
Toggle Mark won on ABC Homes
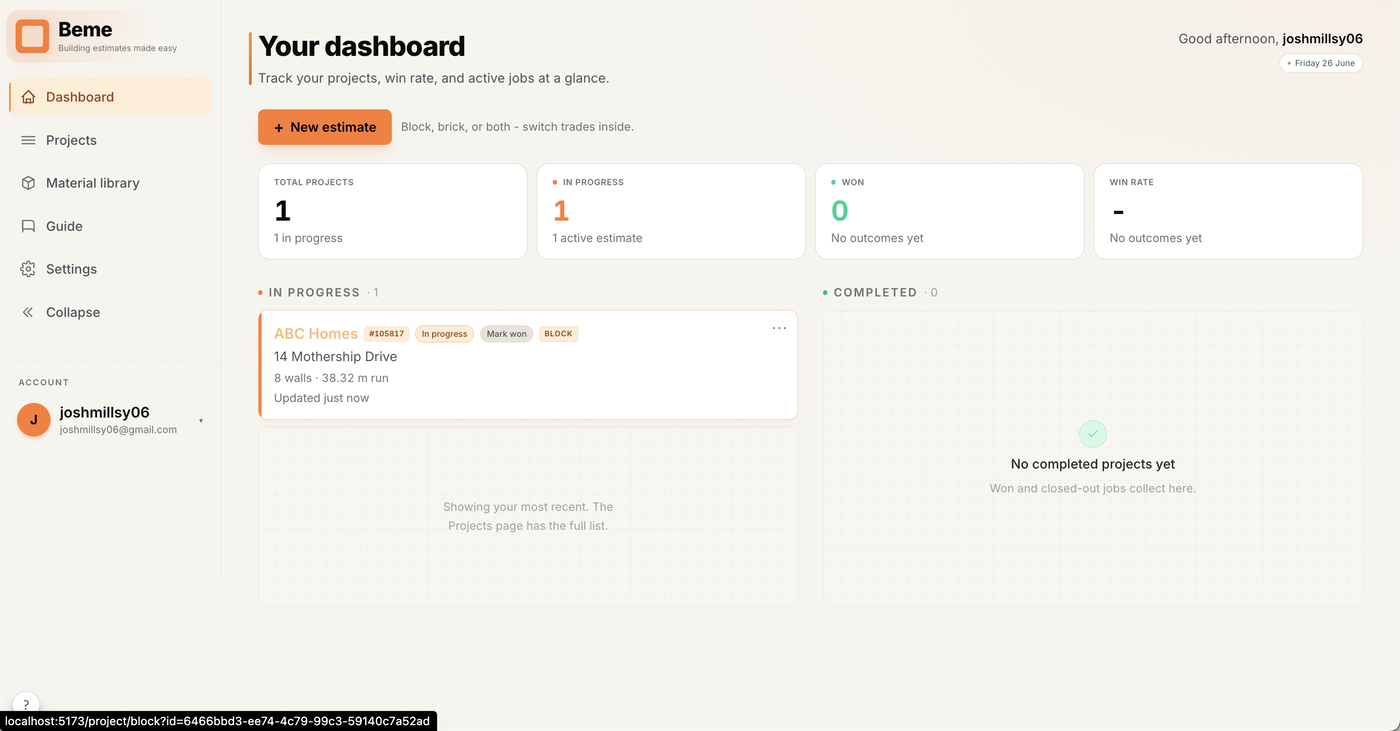coord(507,334)
